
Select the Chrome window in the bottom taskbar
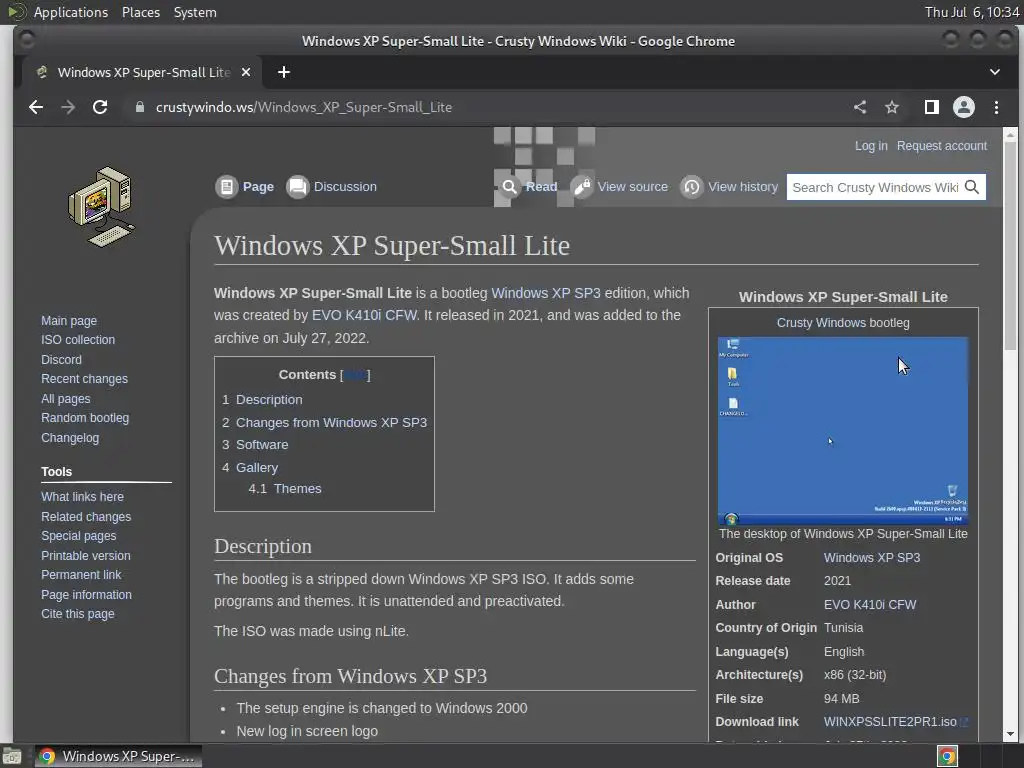click(x=118, y=756)
